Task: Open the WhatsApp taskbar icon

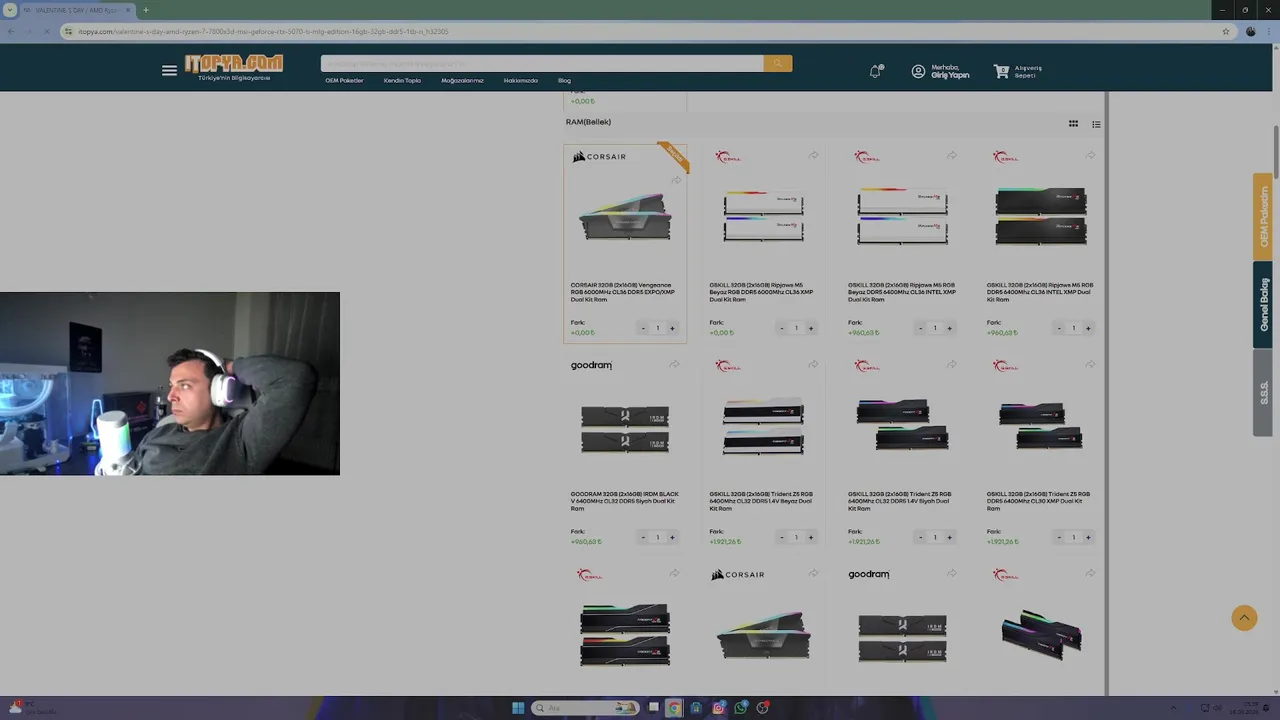Action: (x=740, y=708)
